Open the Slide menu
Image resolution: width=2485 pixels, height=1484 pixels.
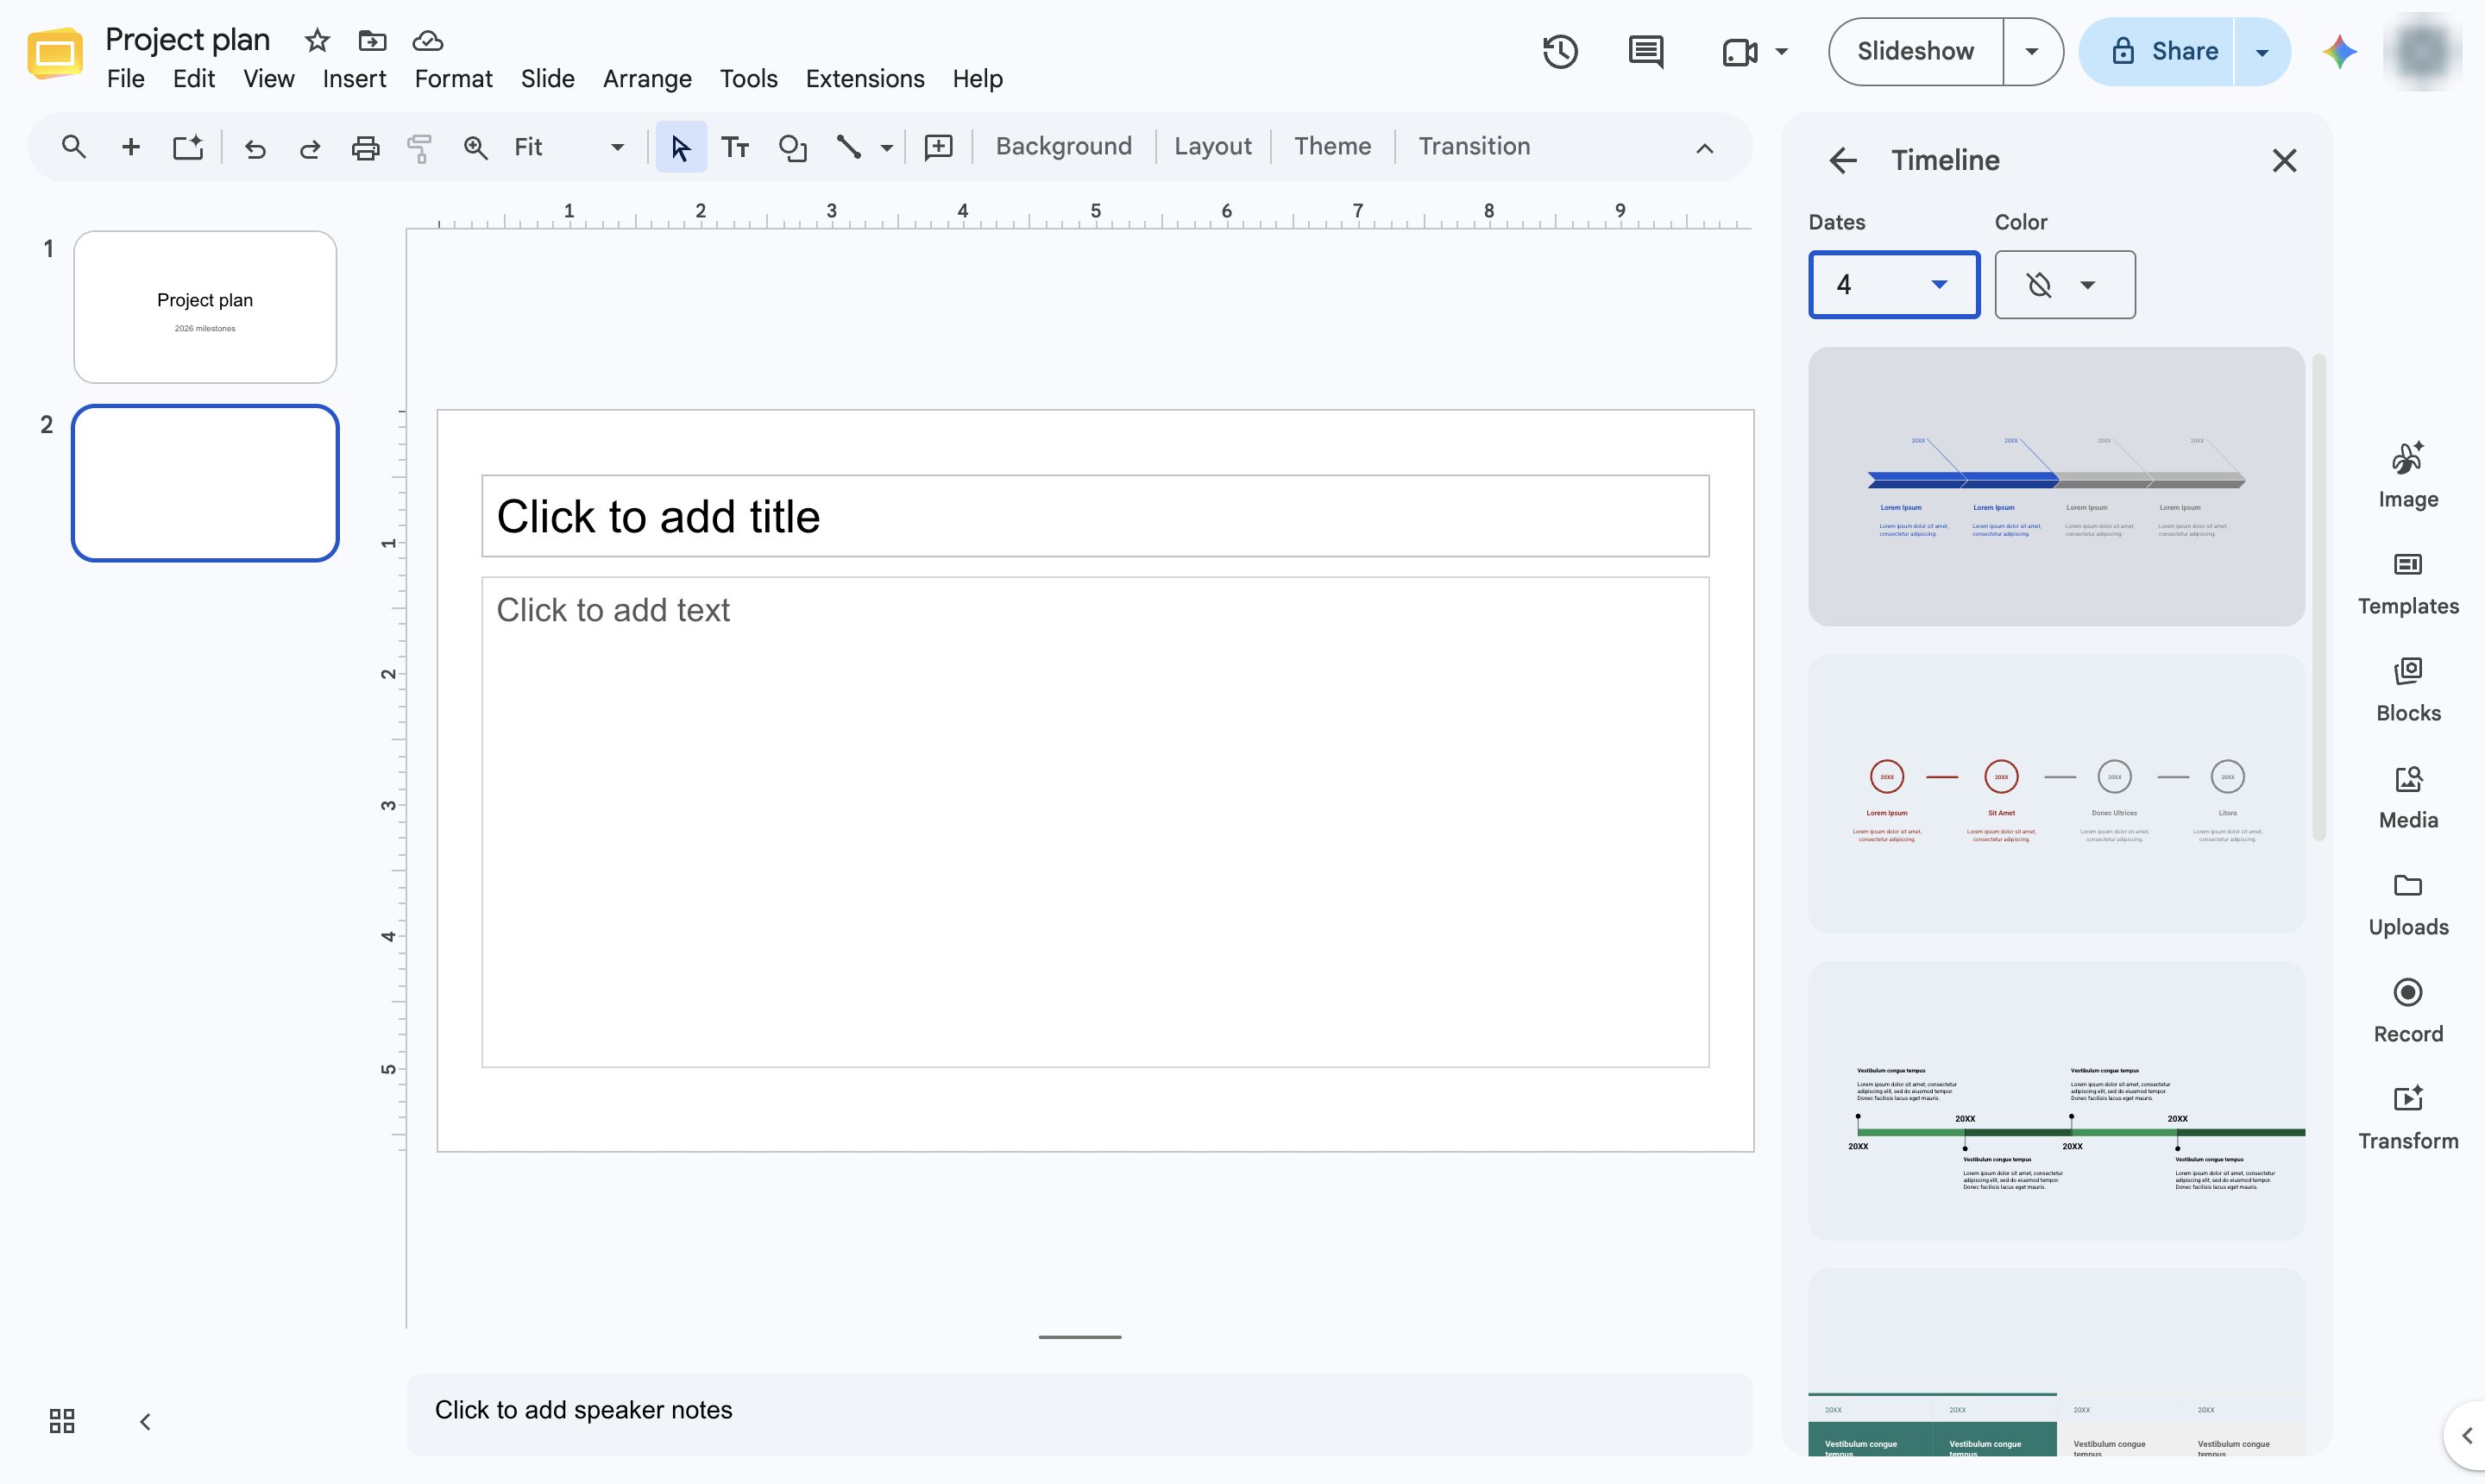pyautogui.click(x=547, y=78)
